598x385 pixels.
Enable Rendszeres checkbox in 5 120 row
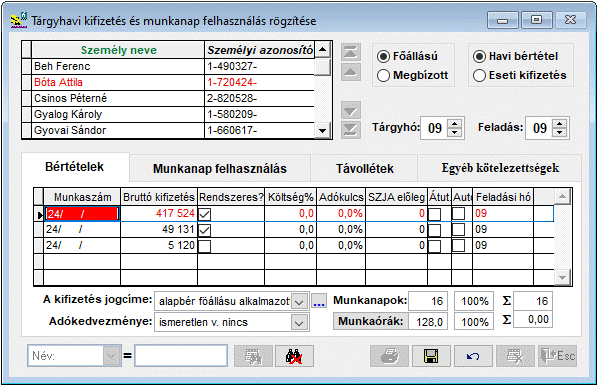point(204,246)
